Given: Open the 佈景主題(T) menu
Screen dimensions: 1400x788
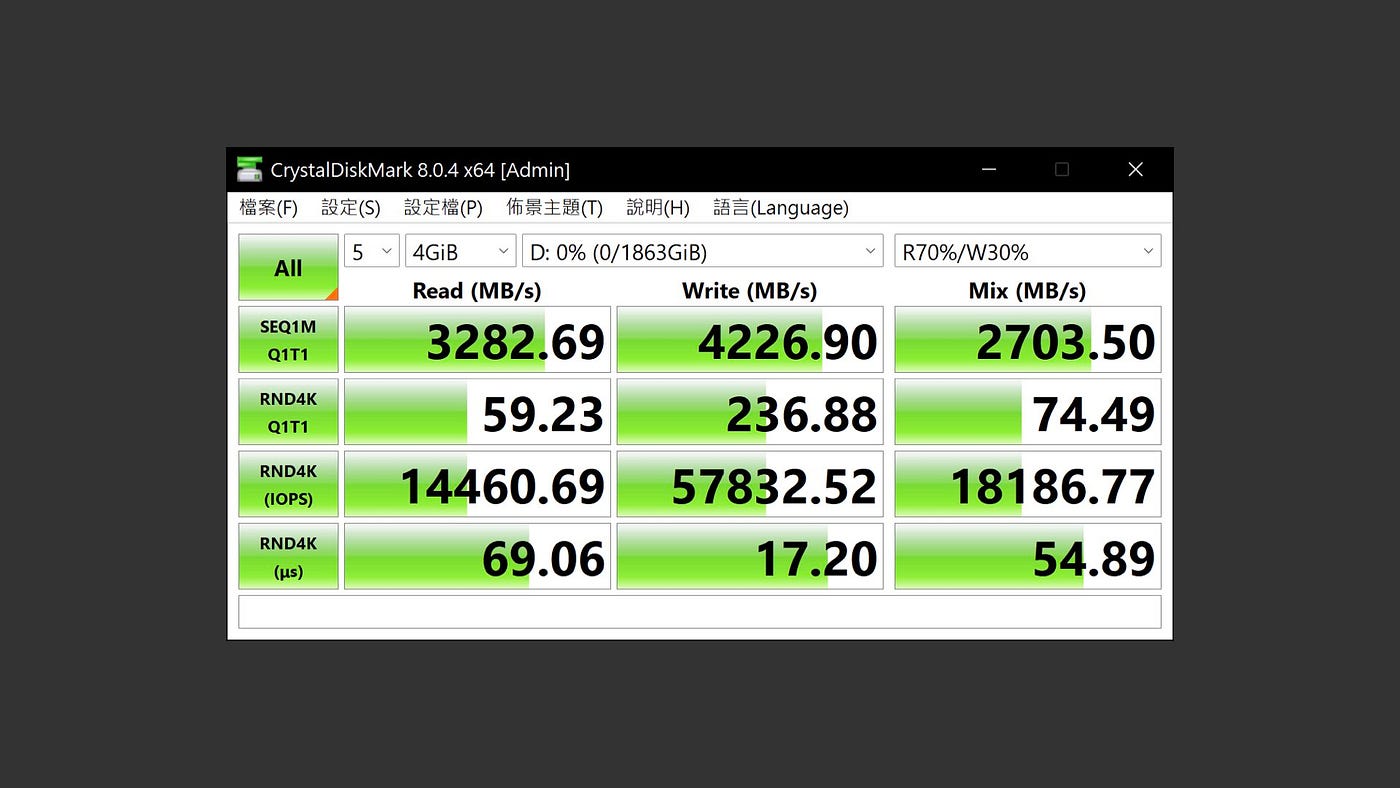Looking at the screenshot, I should [x=555, y=208].
